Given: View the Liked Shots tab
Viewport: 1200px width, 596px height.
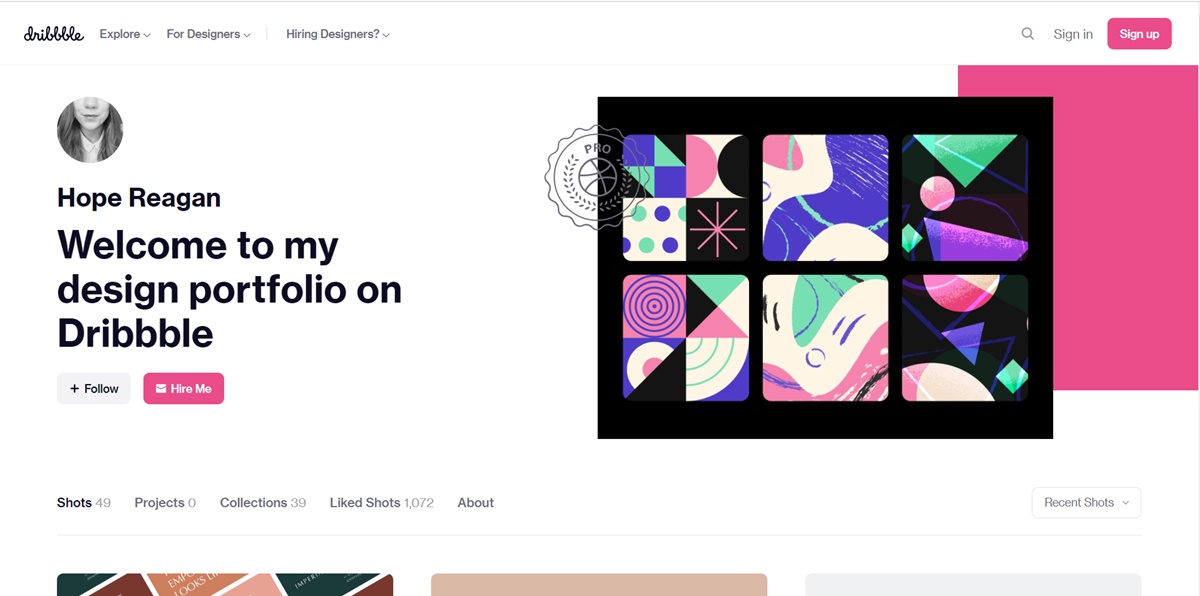Looking at the screenshot, I should click(382, 503).
